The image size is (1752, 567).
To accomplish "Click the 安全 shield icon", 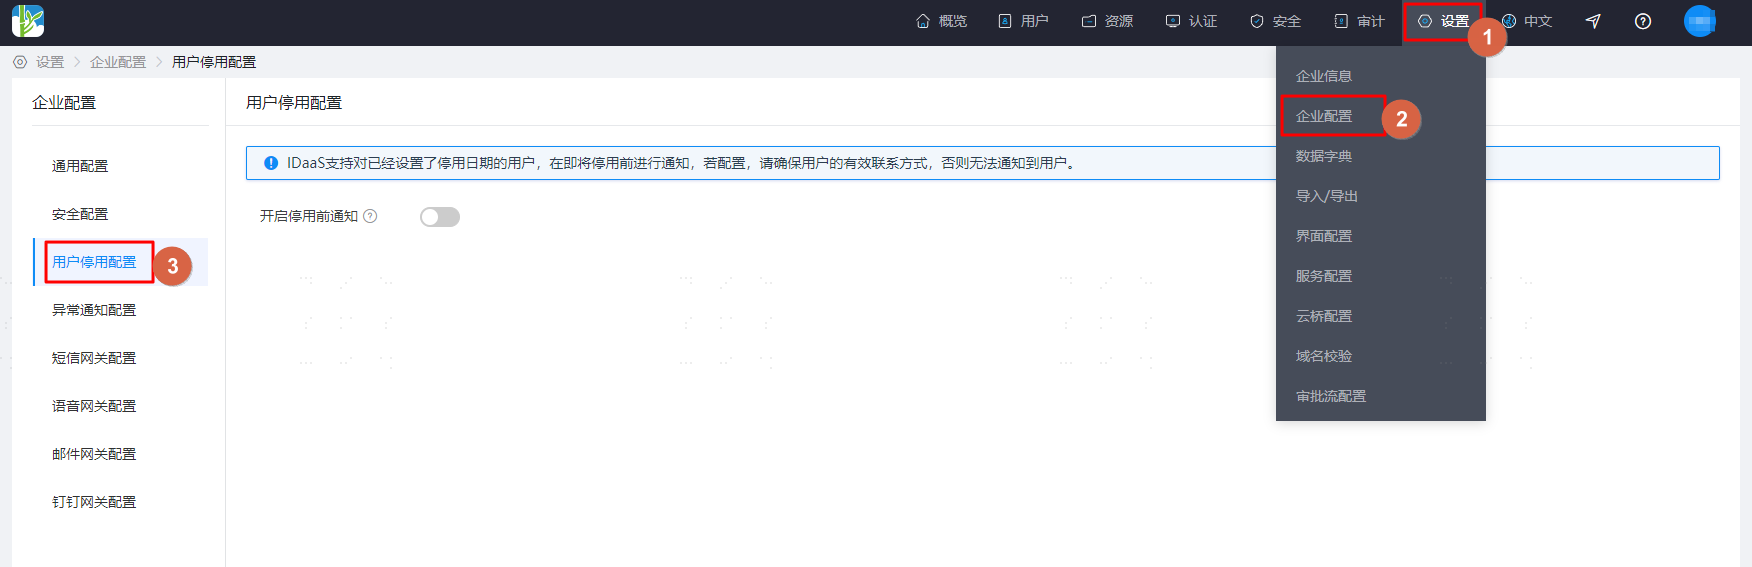I will [x=1257, y=21].
